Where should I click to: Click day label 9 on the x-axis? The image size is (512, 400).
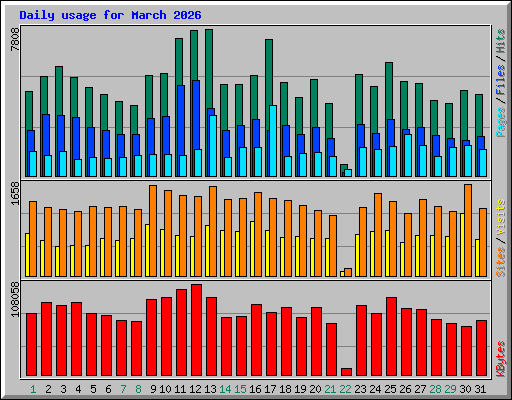pos(153,389)
